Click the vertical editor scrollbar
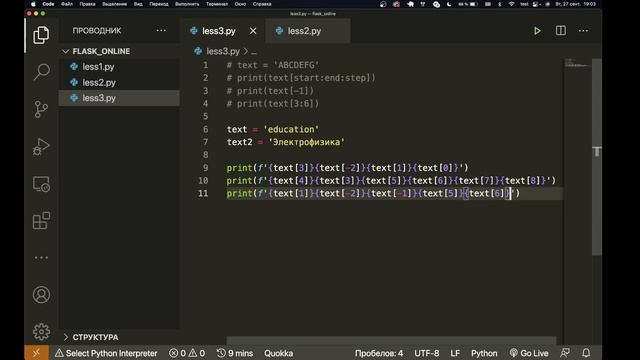The image size is (640, 360). point(597,157)
